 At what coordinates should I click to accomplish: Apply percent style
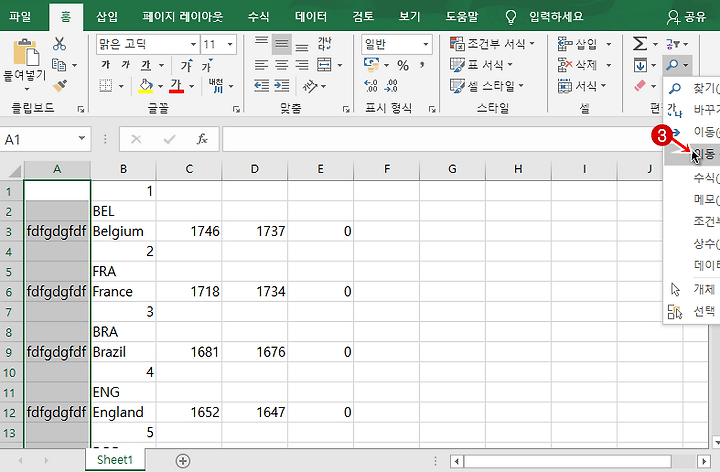pos(403,65)
